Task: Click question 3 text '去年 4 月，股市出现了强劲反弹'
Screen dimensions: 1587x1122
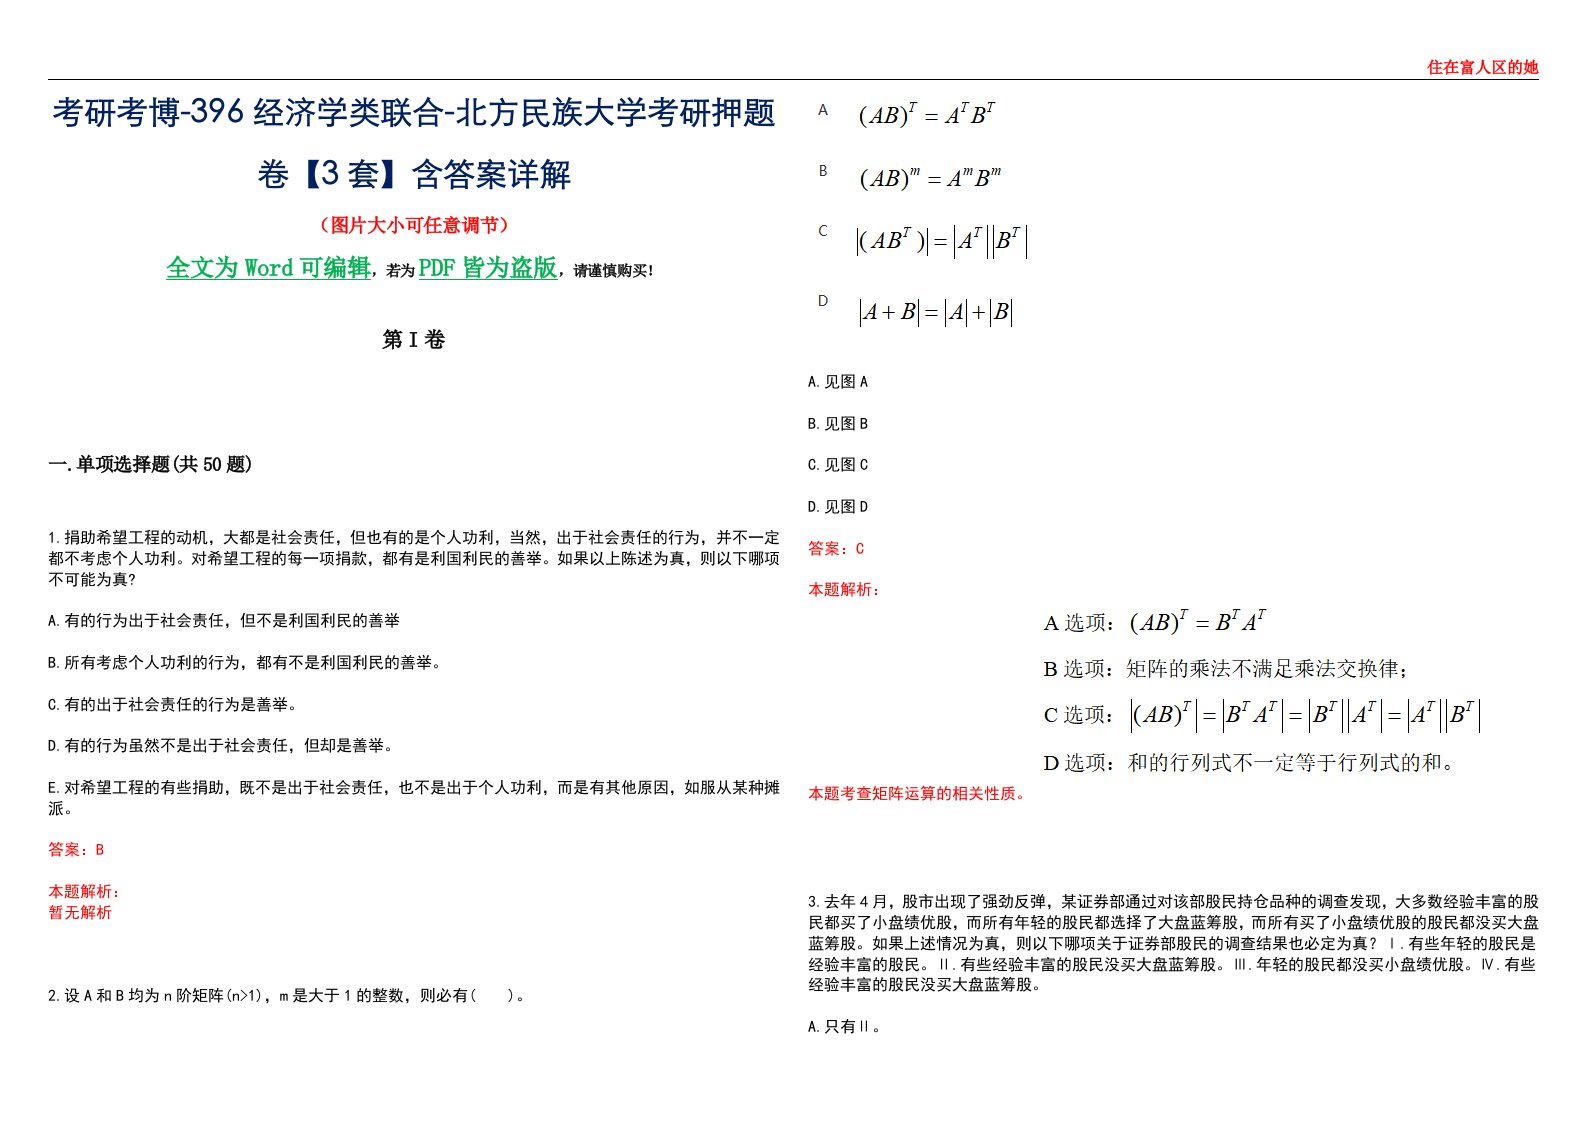Action: (1174, 943)
